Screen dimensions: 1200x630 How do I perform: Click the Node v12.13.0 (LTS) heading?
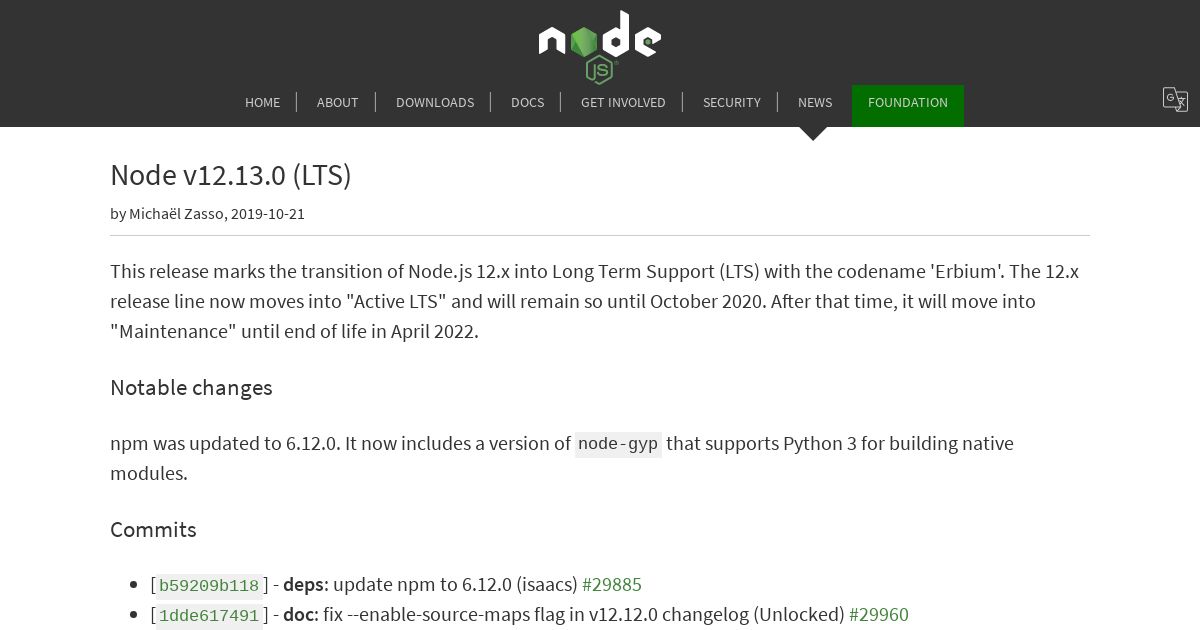(231, 175)
